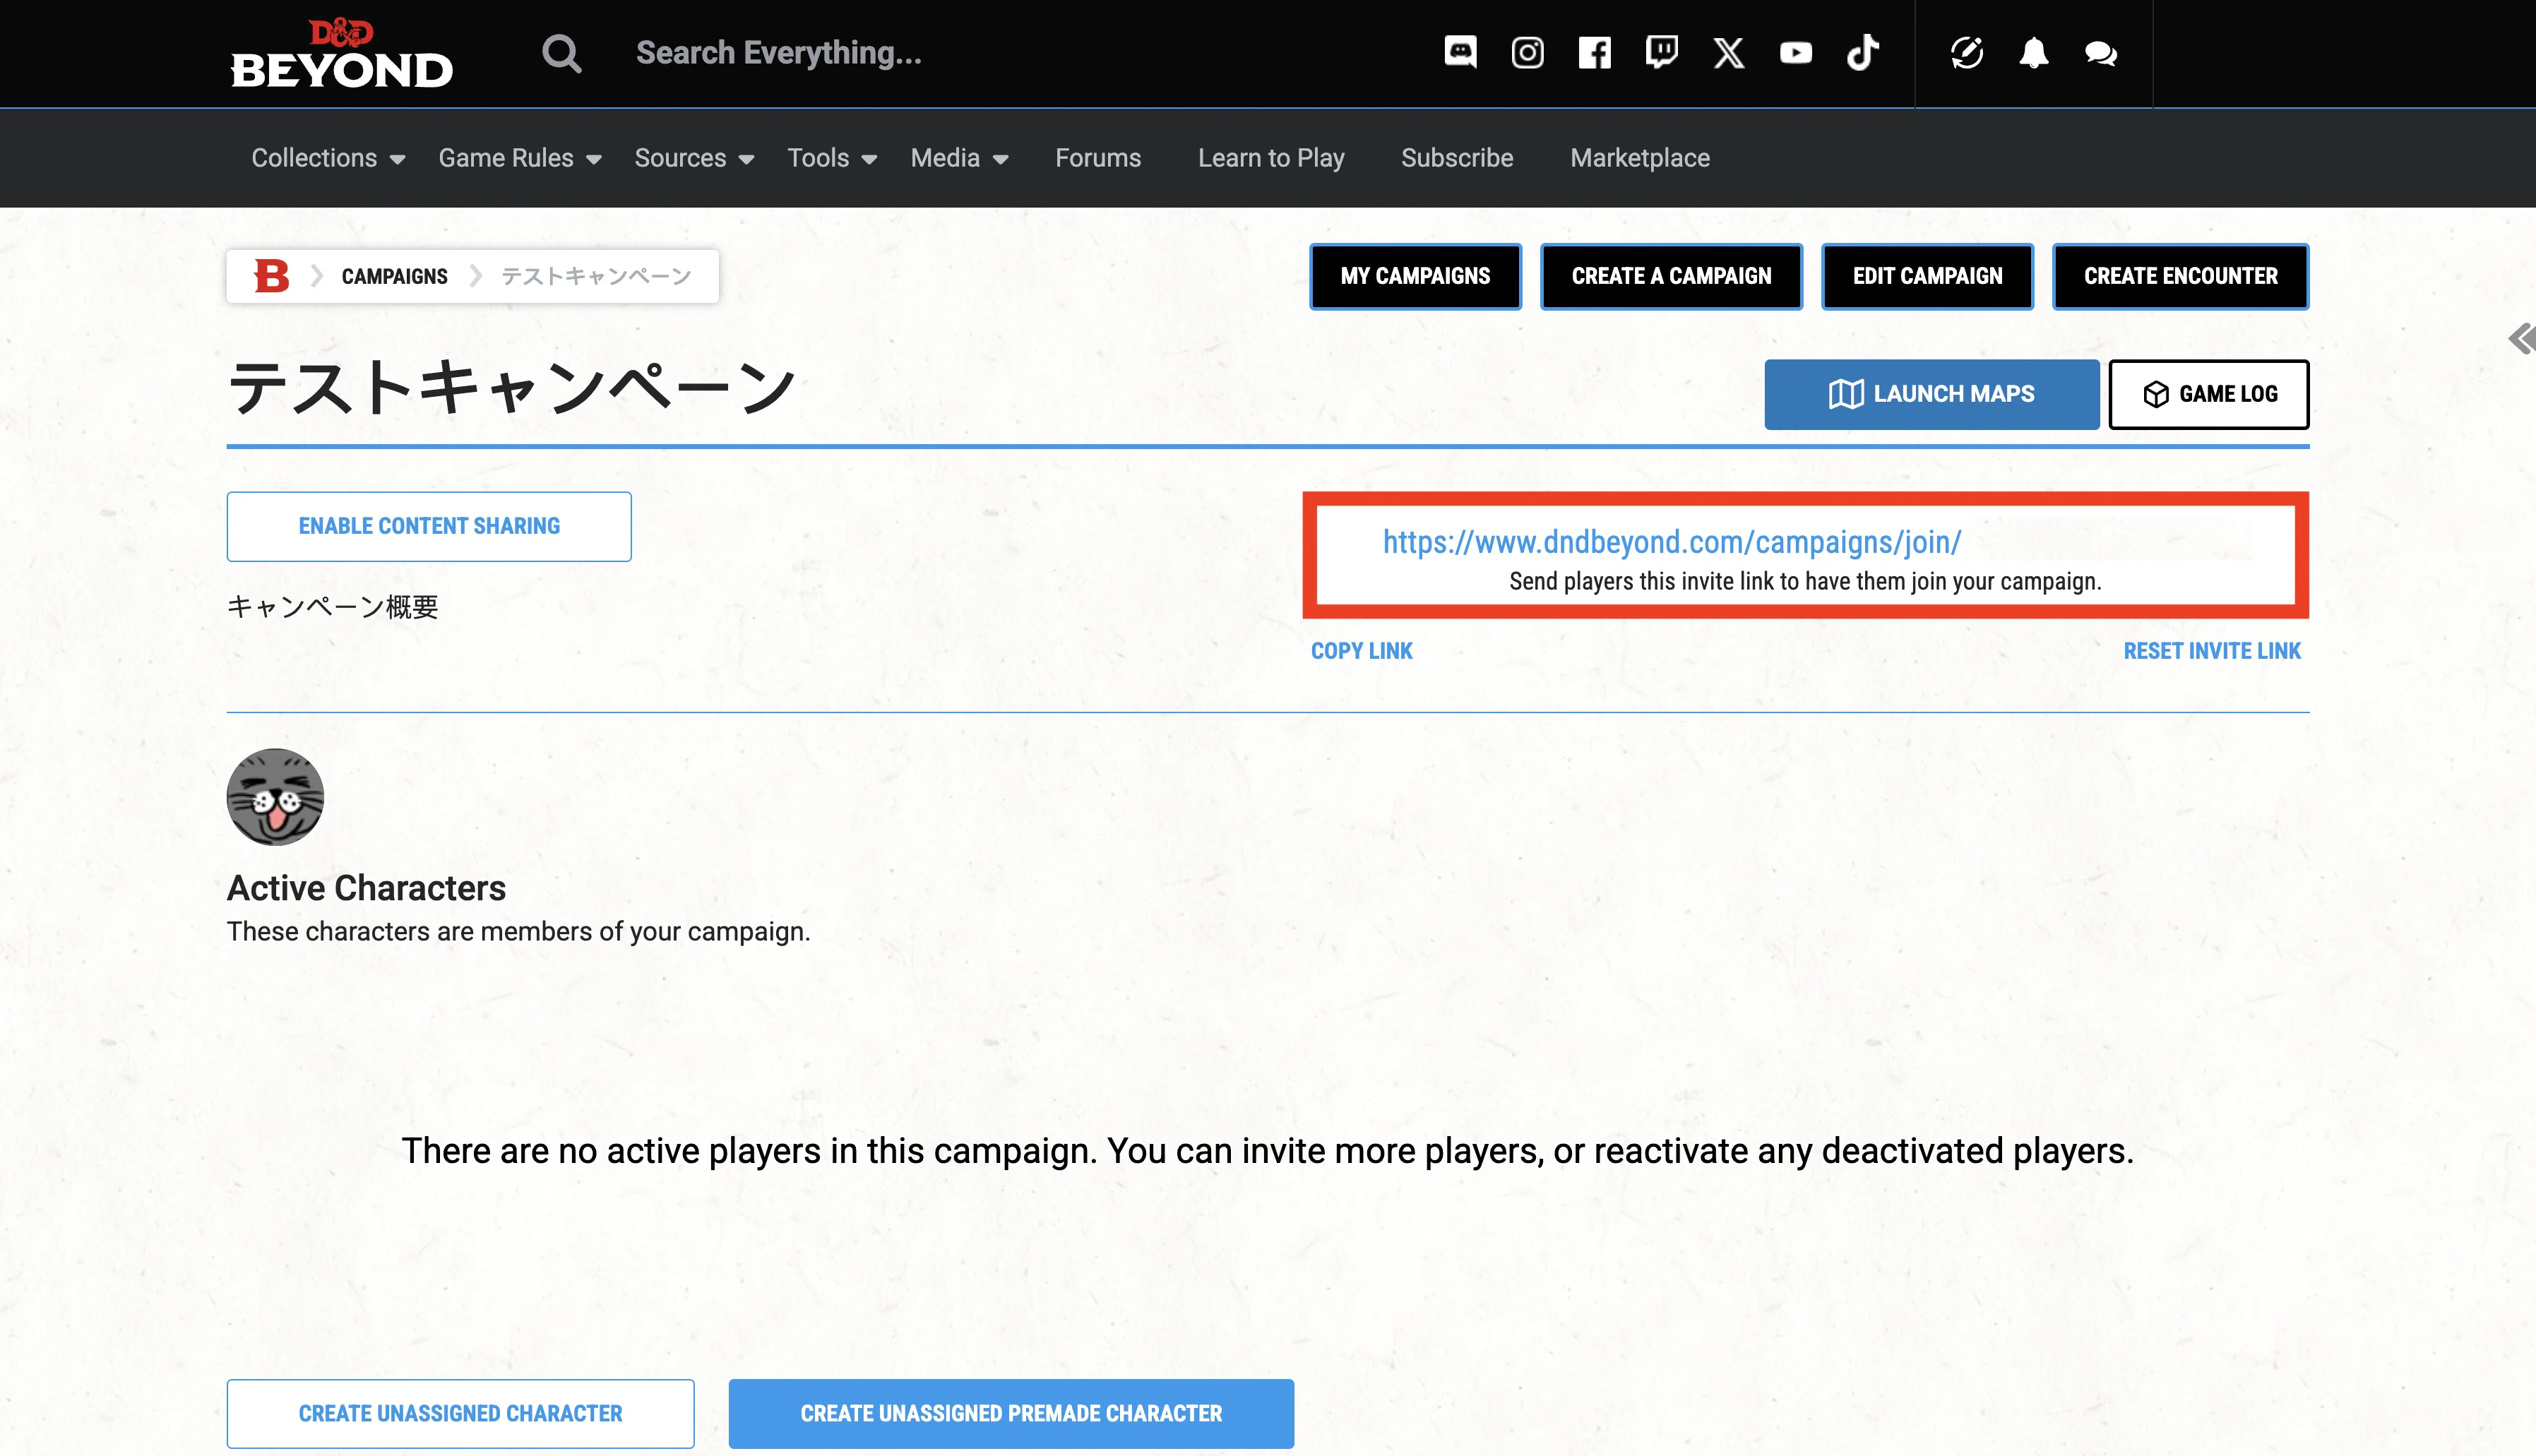The height and width of the screenshot is (1456, 2536).
Task: Click "These characters are members" text
Action: click(518, 931)
